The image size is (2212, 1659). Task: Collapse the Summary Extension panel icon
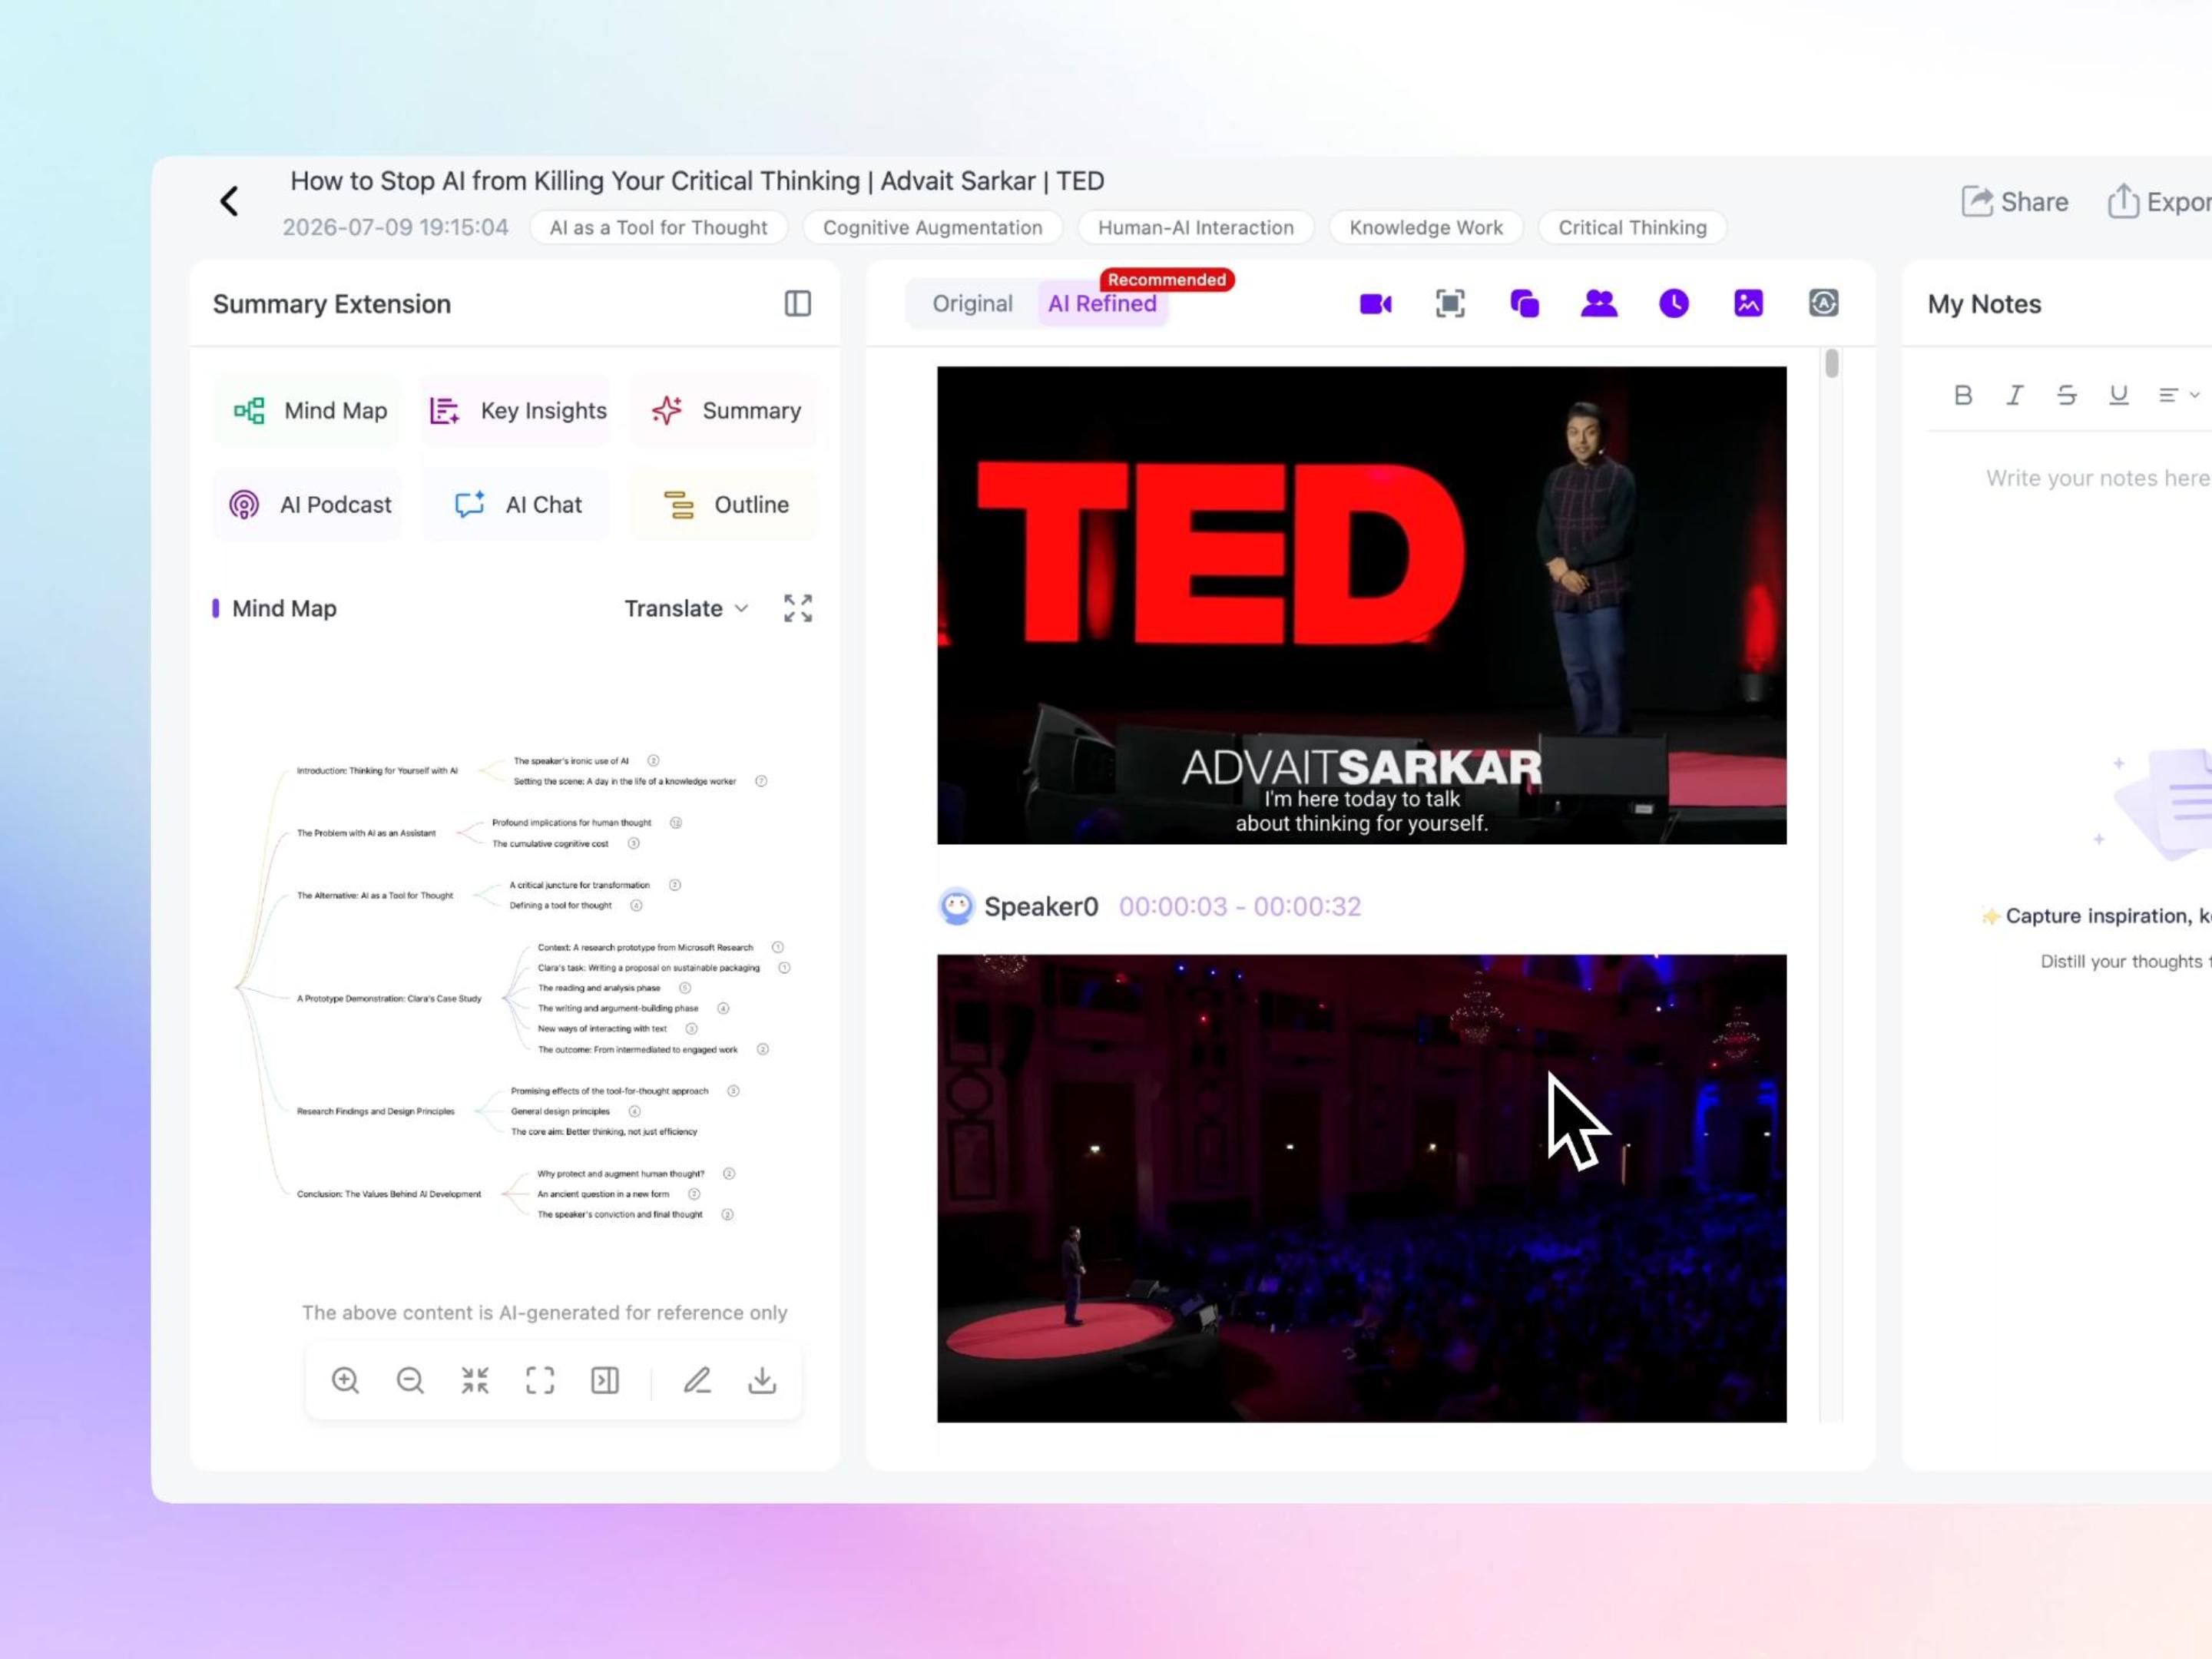tap(797, 303)
